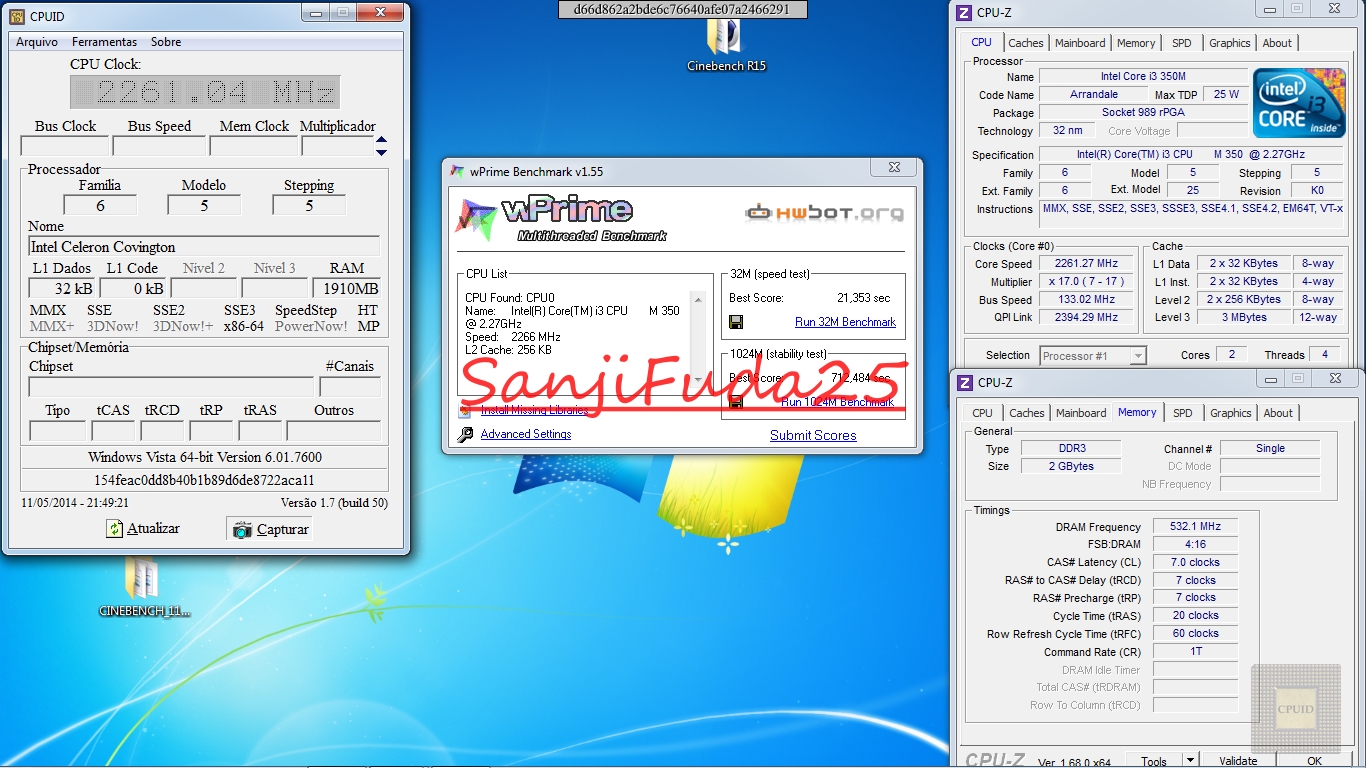This screenshot has height=768, width=1366.
Task: Open the Cinebench R15 desktop folder
Action: tap(726, 45)
